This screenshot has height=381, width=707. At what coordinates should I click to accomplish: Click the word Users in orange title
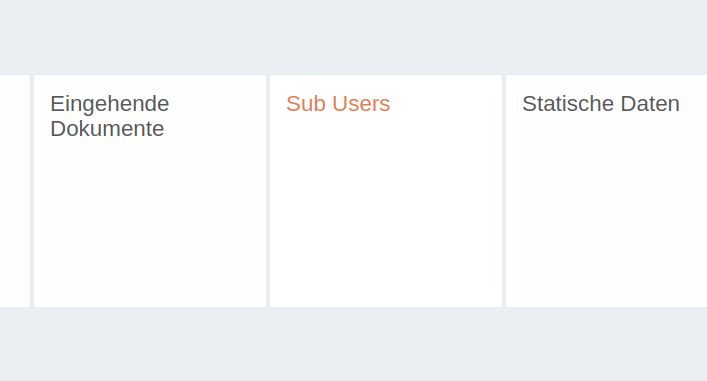click(x=361, y=104)
